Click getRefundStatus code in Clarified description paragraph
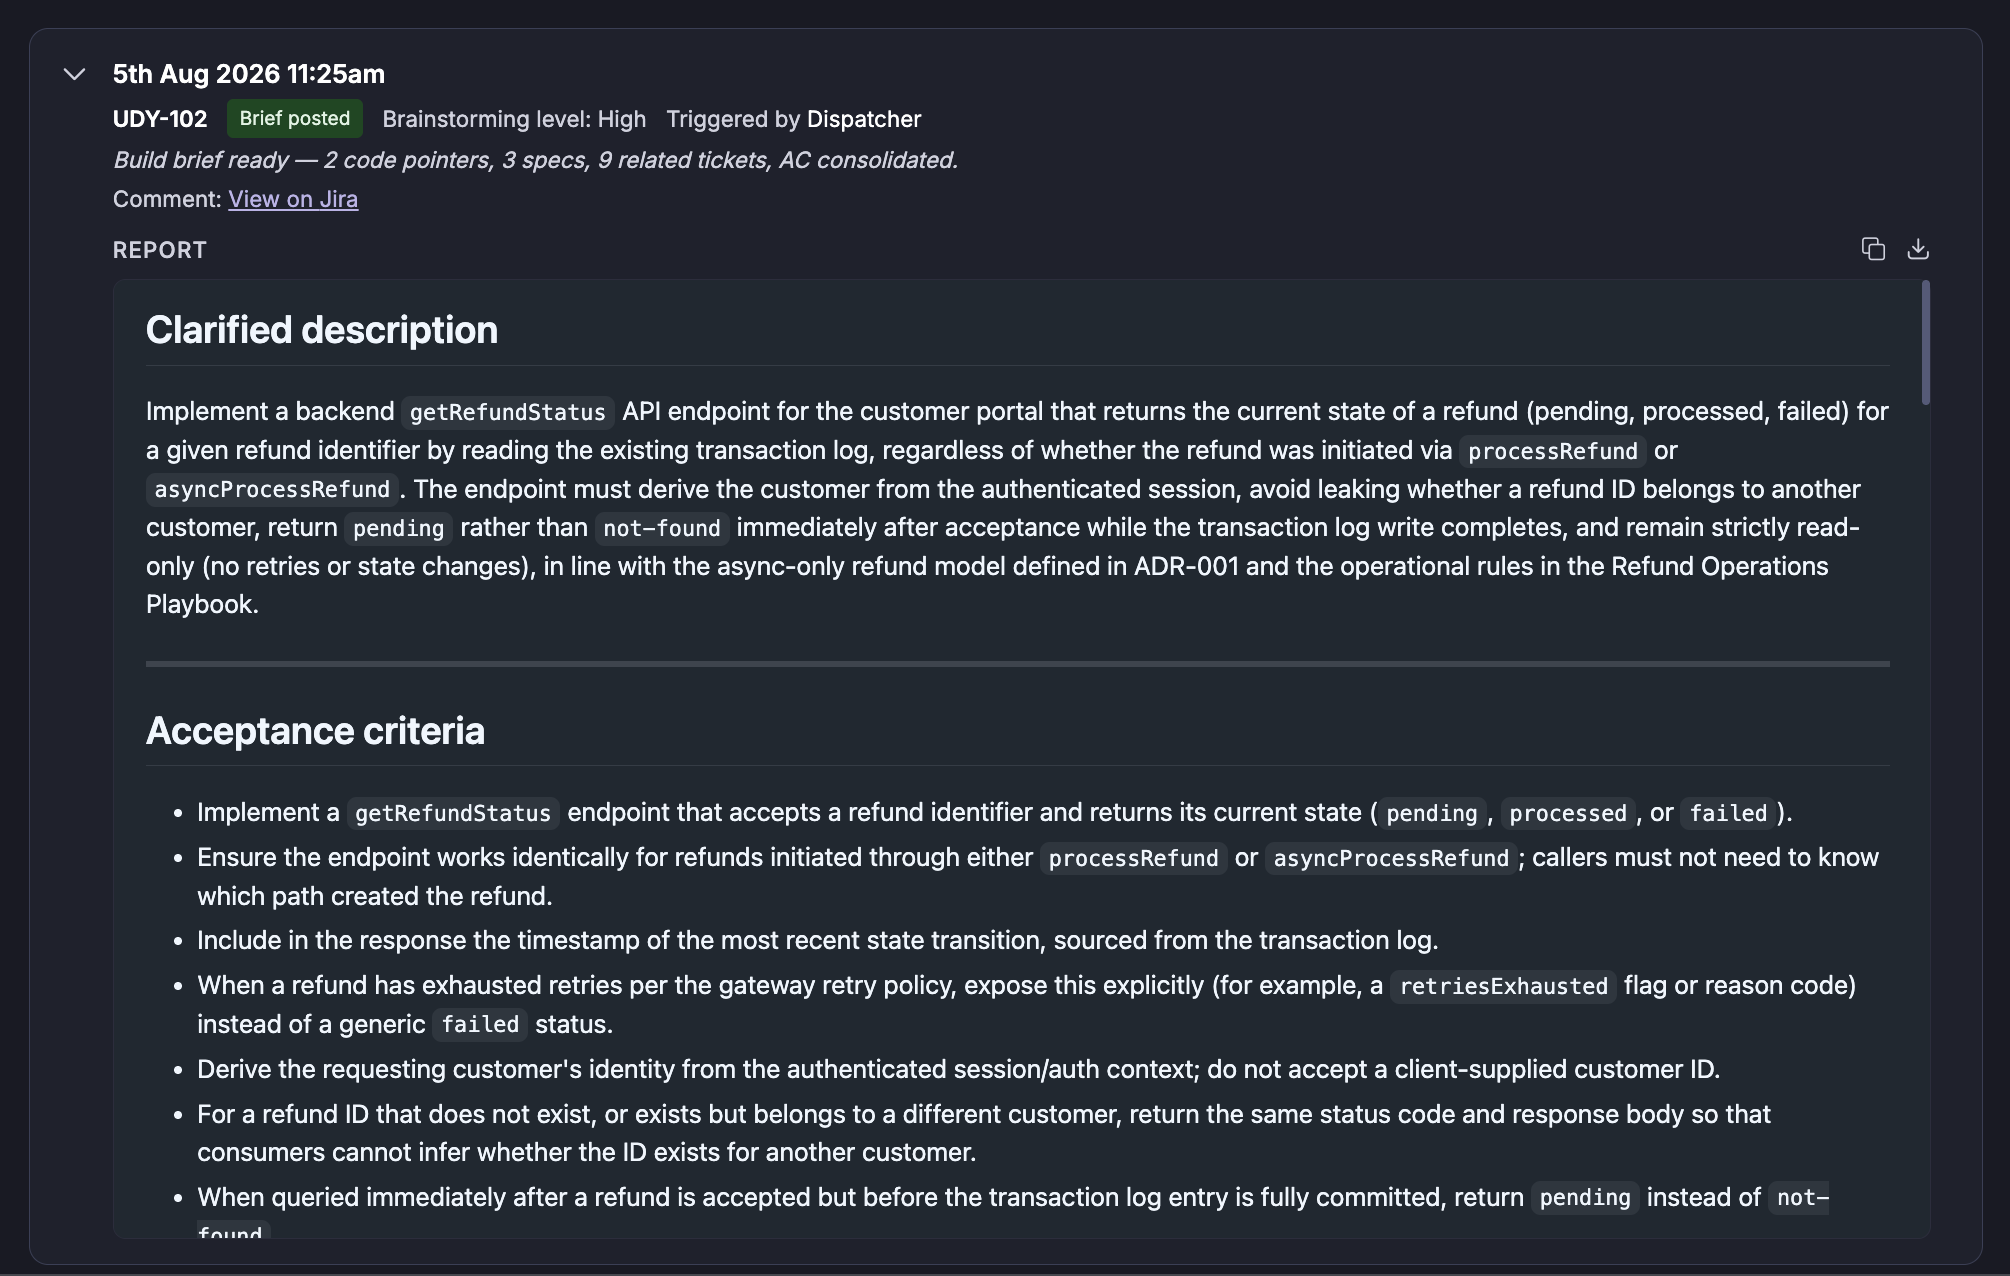The image size is (2010, 1276). pyautogui.click(x=508, y=412)
